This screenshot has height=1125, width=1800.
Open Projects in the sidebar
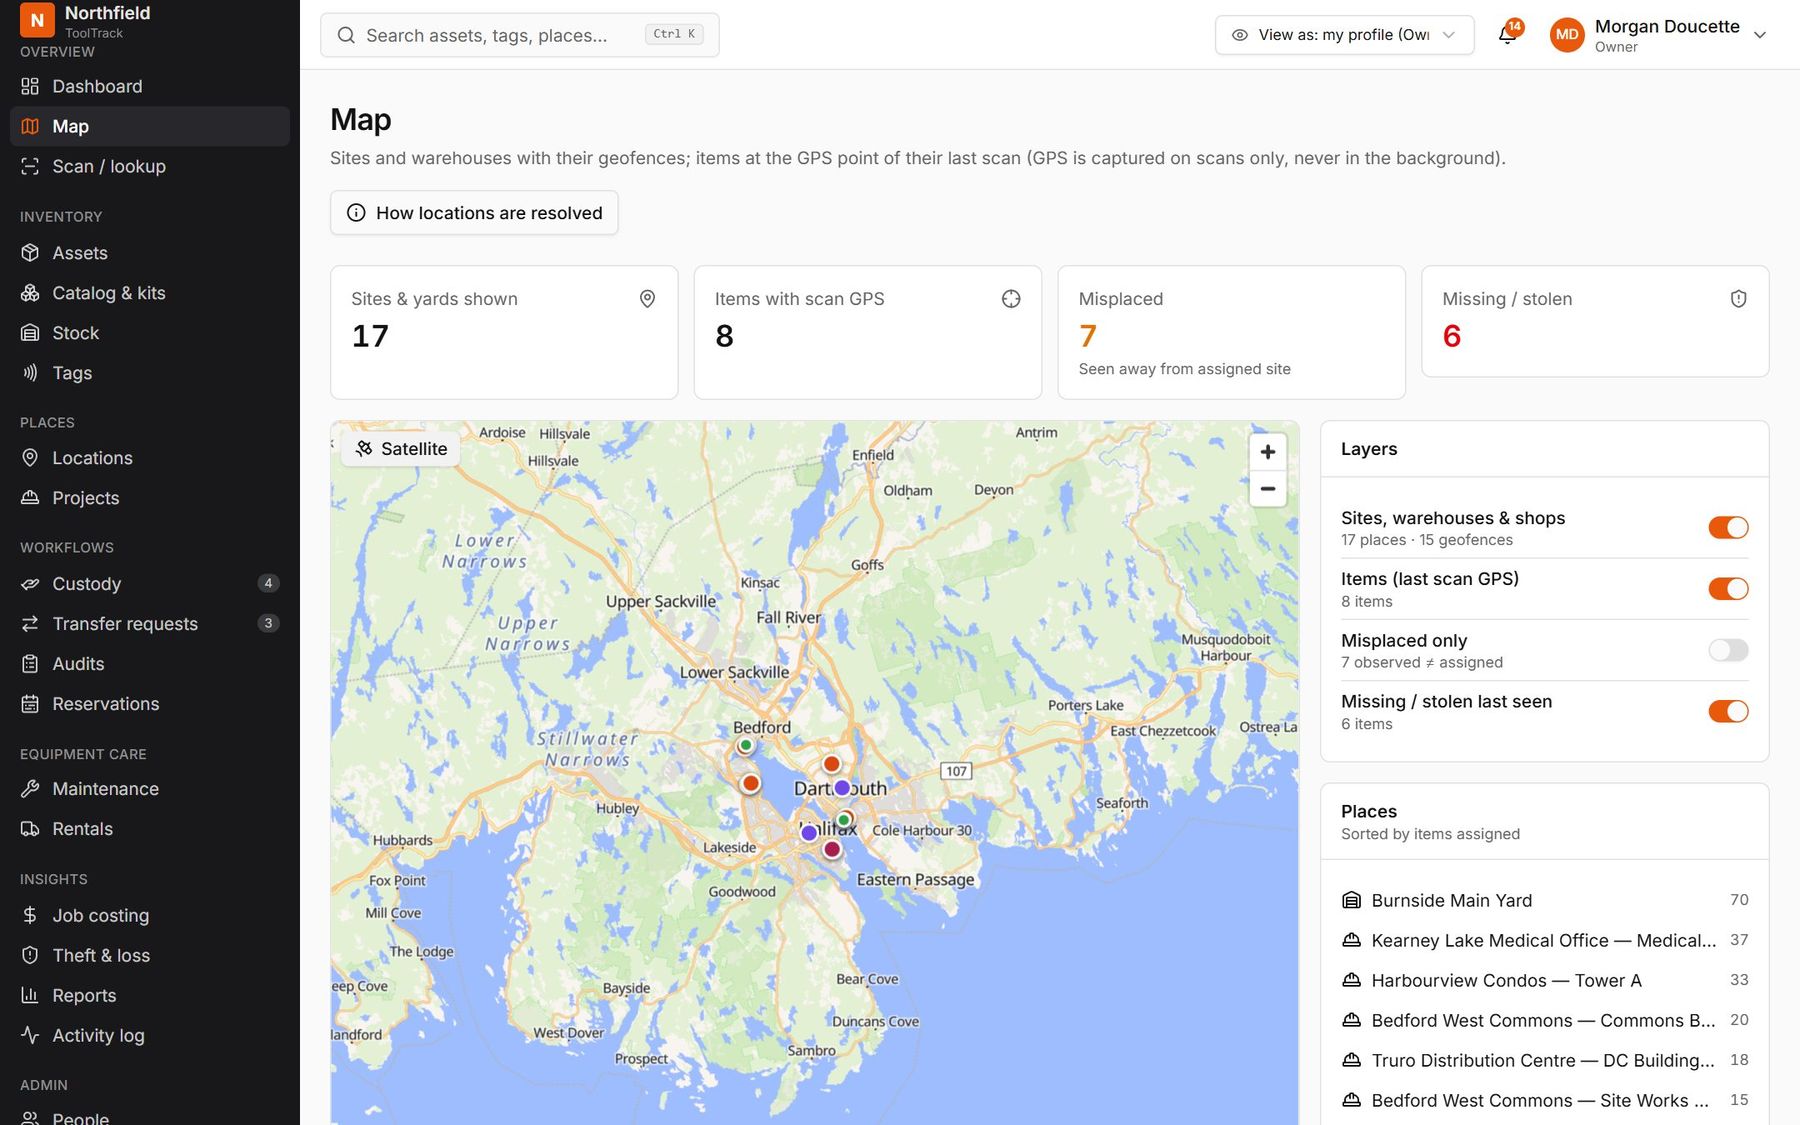coord(150,498)
